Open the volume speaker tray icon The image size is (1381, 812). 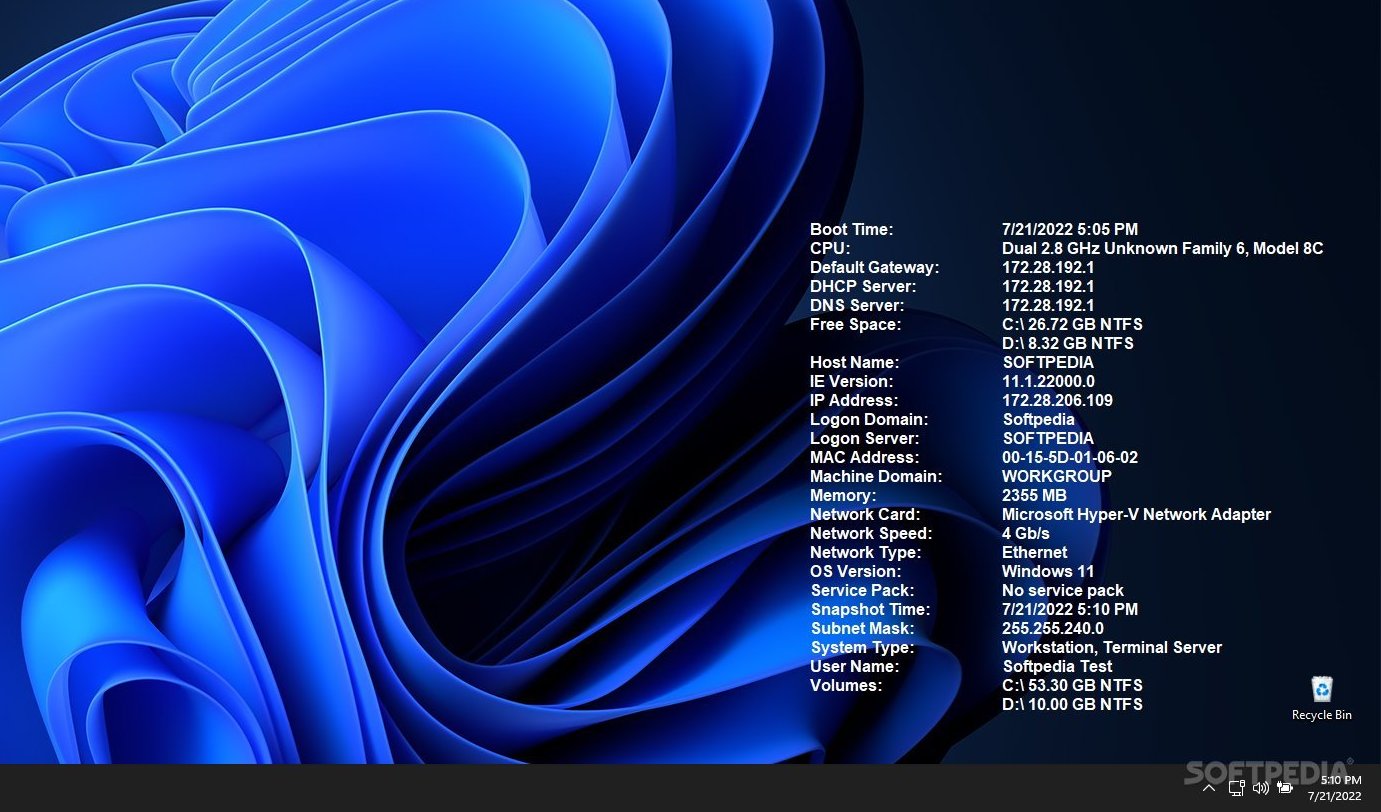pos(1260,788)
